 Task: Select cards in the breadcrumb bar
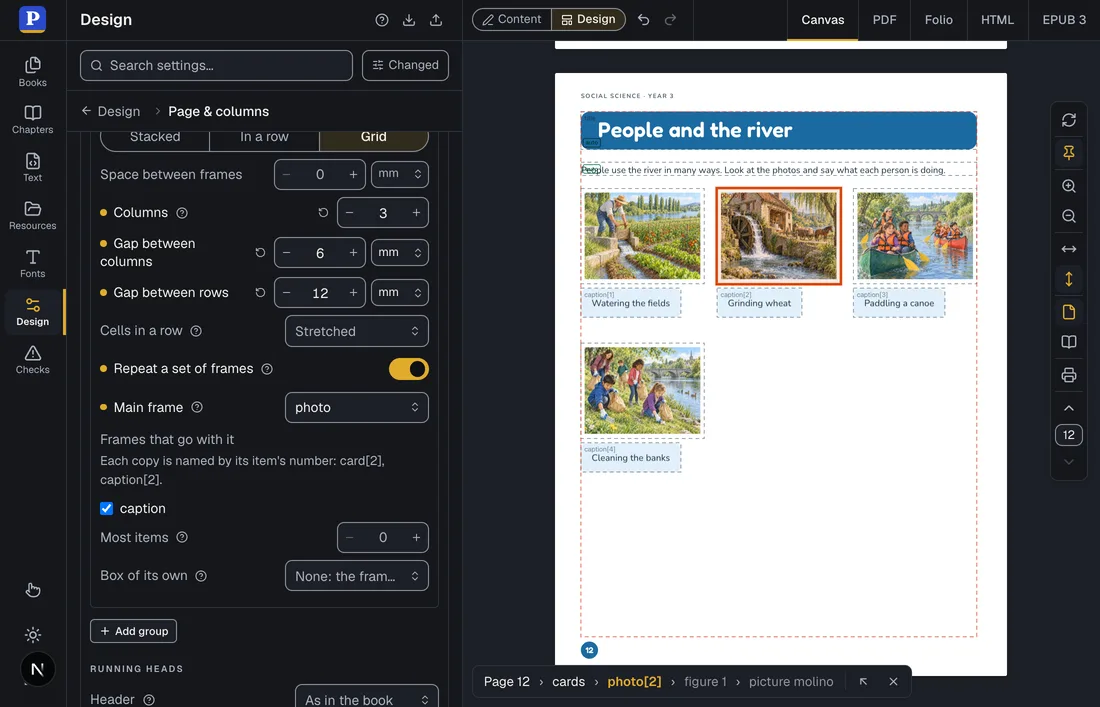[x=568, y=682]
